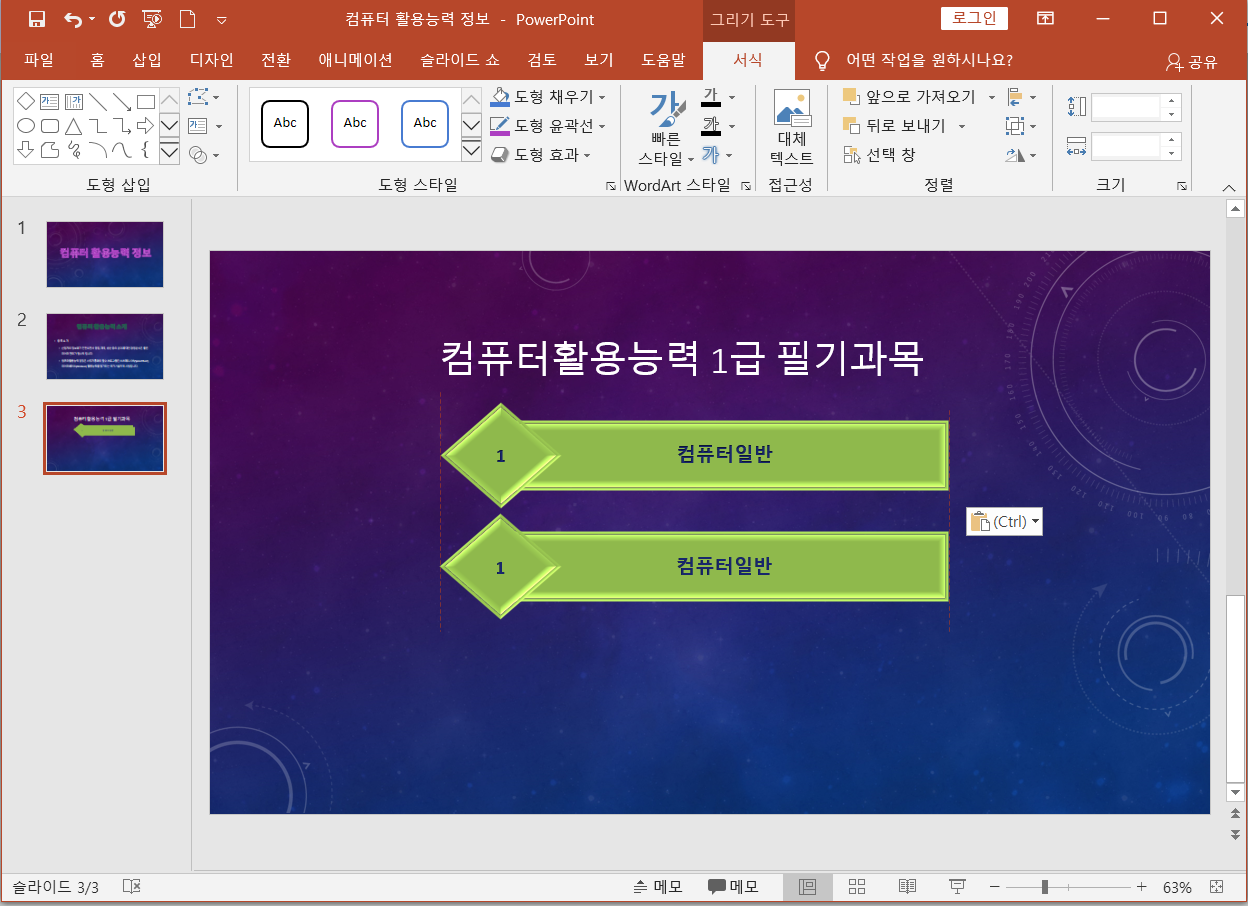Switch to the 애니메이션 animations tab
The width and height of the screenshot is (1248, 906).
coord(355,61)
